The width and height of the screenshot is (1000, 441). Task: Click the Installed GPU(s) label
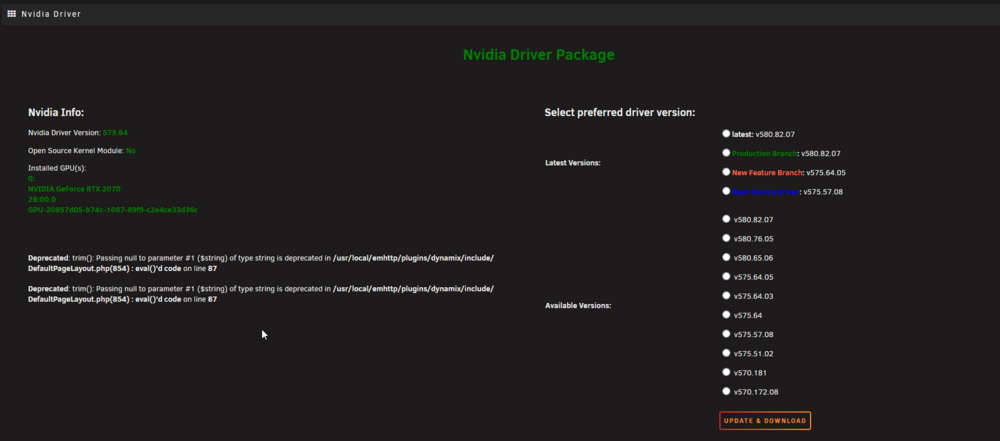tap(57, 168)
